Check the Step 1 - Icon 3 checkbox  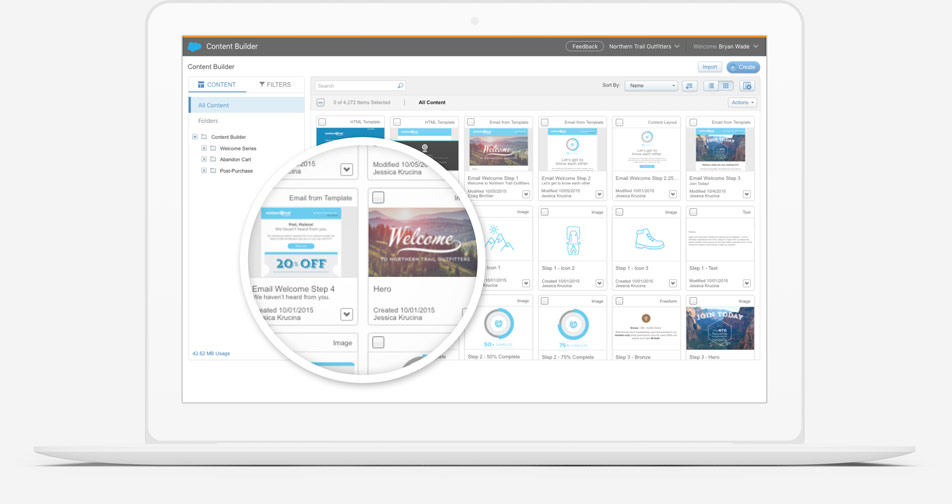point(619,212)
